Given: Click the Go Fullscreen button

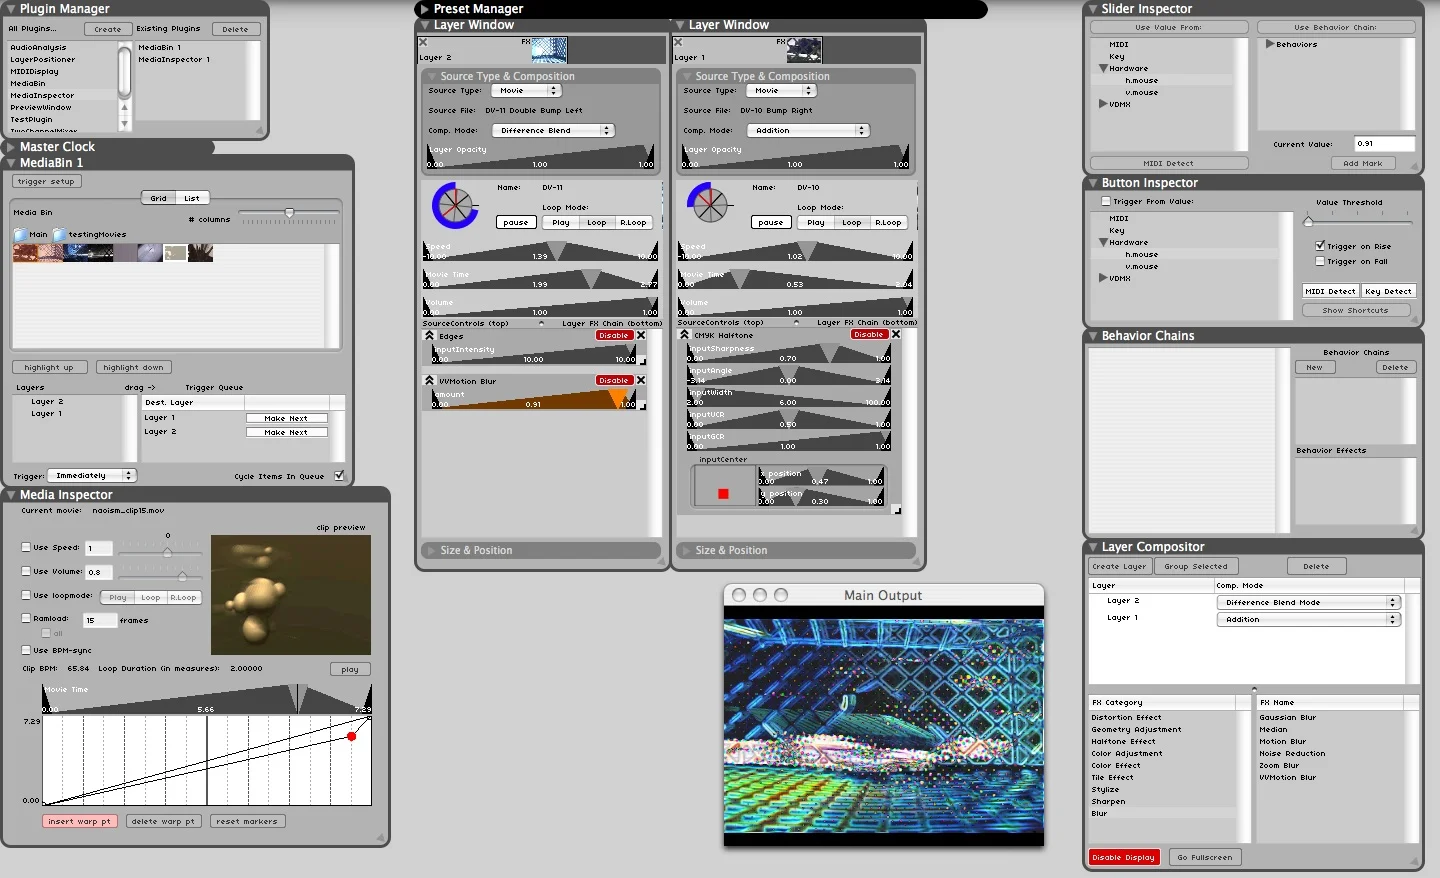Looking at the screenshot, I should coord(1204,857).
